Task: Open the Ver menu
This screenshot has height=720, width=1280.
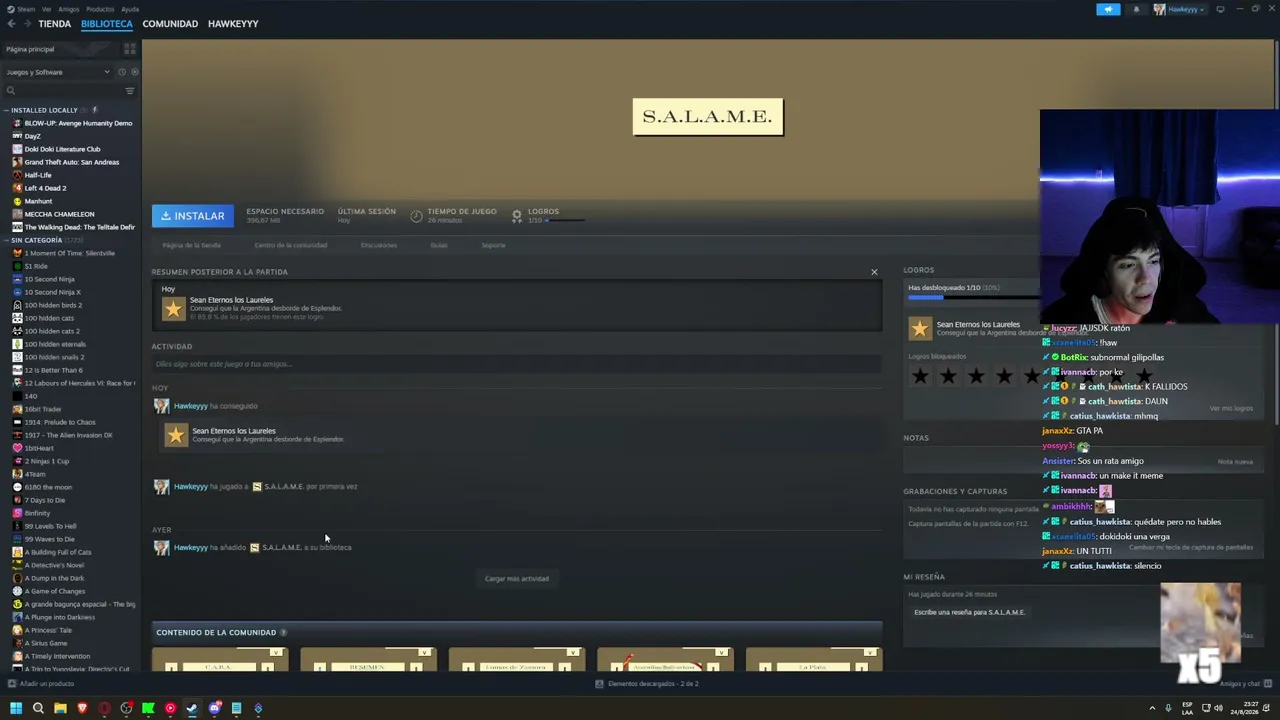Action: coord(47,9)
